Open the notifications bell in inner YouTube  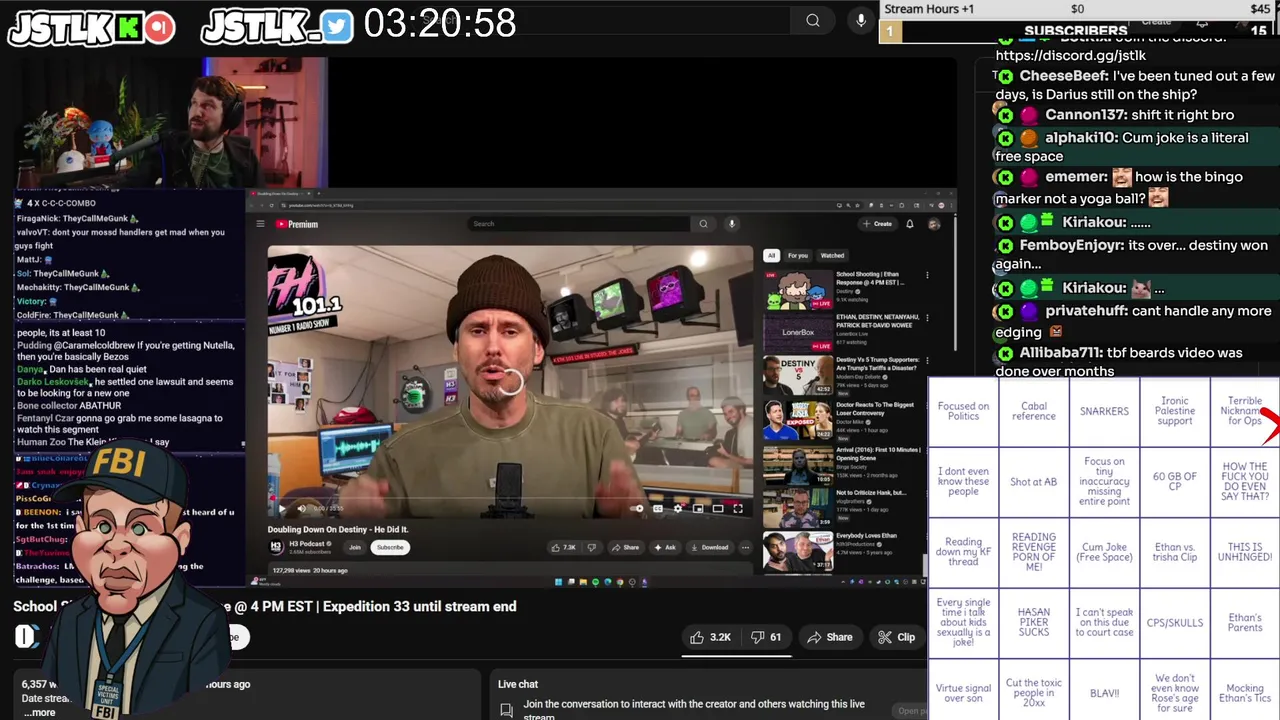tap(910, 224)
